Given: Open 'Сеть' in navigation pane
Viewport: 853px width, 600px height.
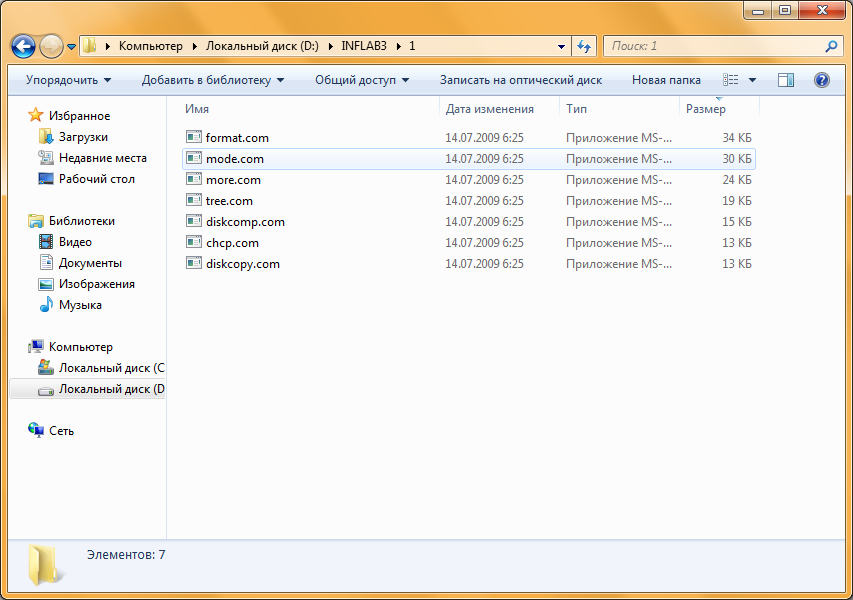Looking at the screenshot, I should coord(61,431).
